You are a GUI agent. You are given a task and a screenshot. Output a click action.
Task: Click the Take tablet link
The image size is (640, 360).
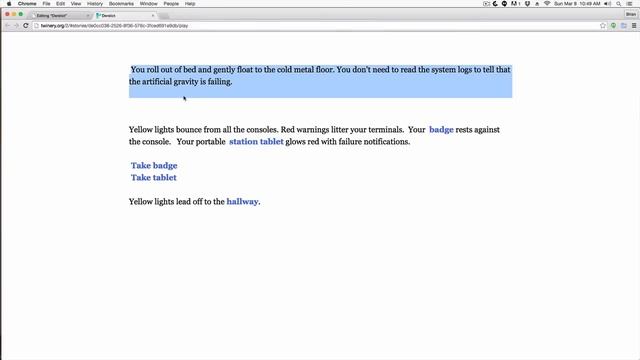153,178
